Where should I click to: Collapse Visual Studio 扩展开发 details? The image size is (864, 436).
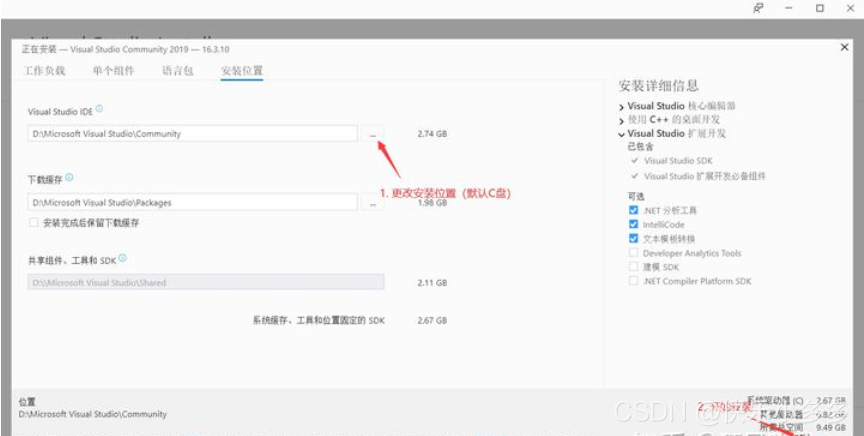(622, 134)
